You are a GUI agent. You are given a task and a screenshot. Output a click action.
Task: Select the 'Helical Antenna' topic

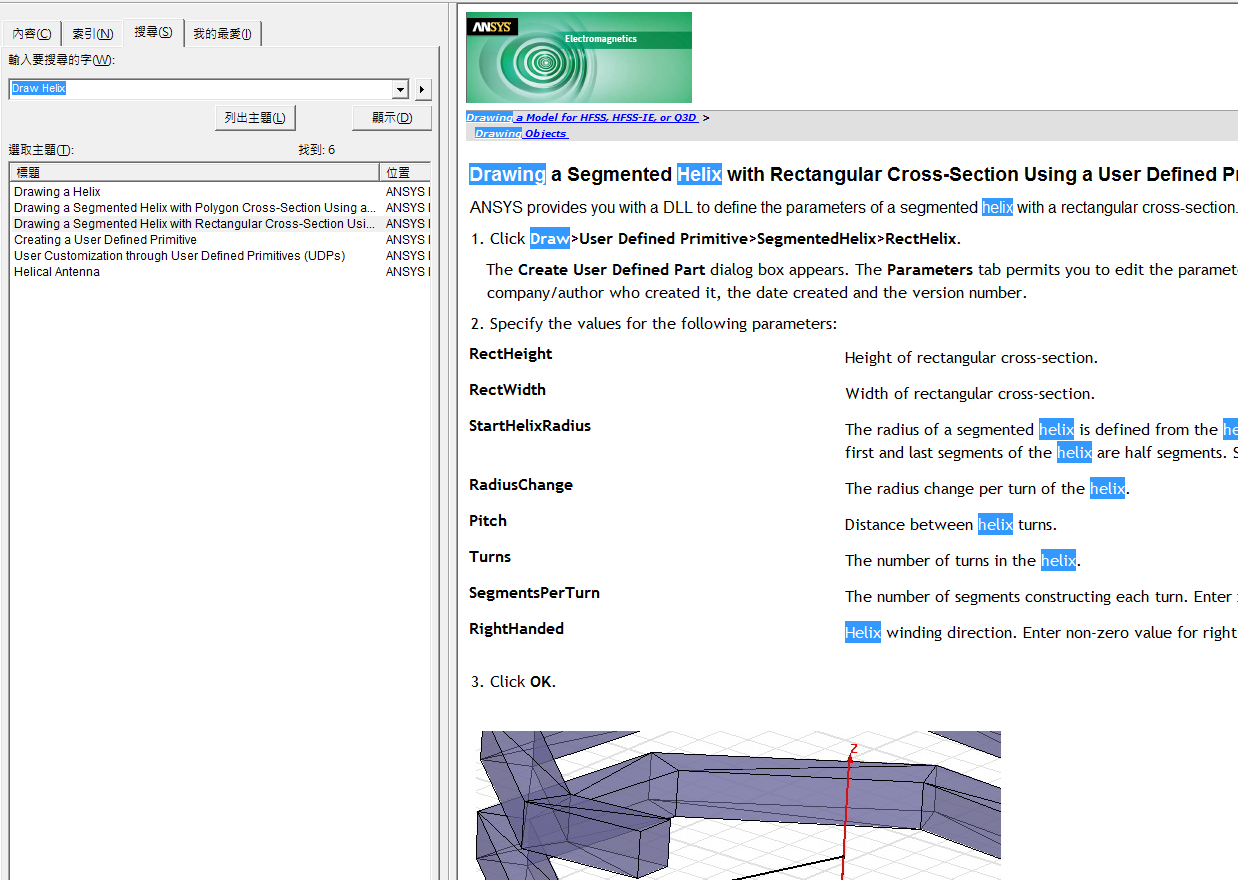pos(57,272)
